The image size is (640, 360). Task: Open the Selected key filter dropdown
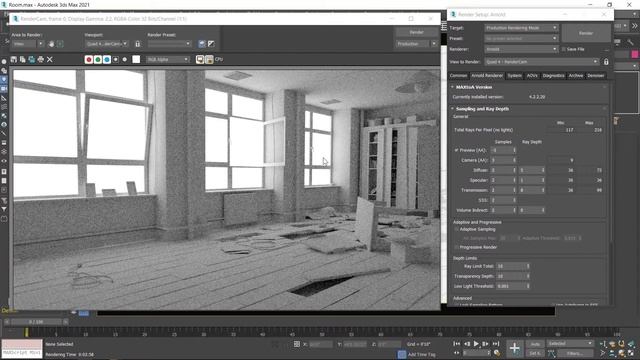(570, 344)
